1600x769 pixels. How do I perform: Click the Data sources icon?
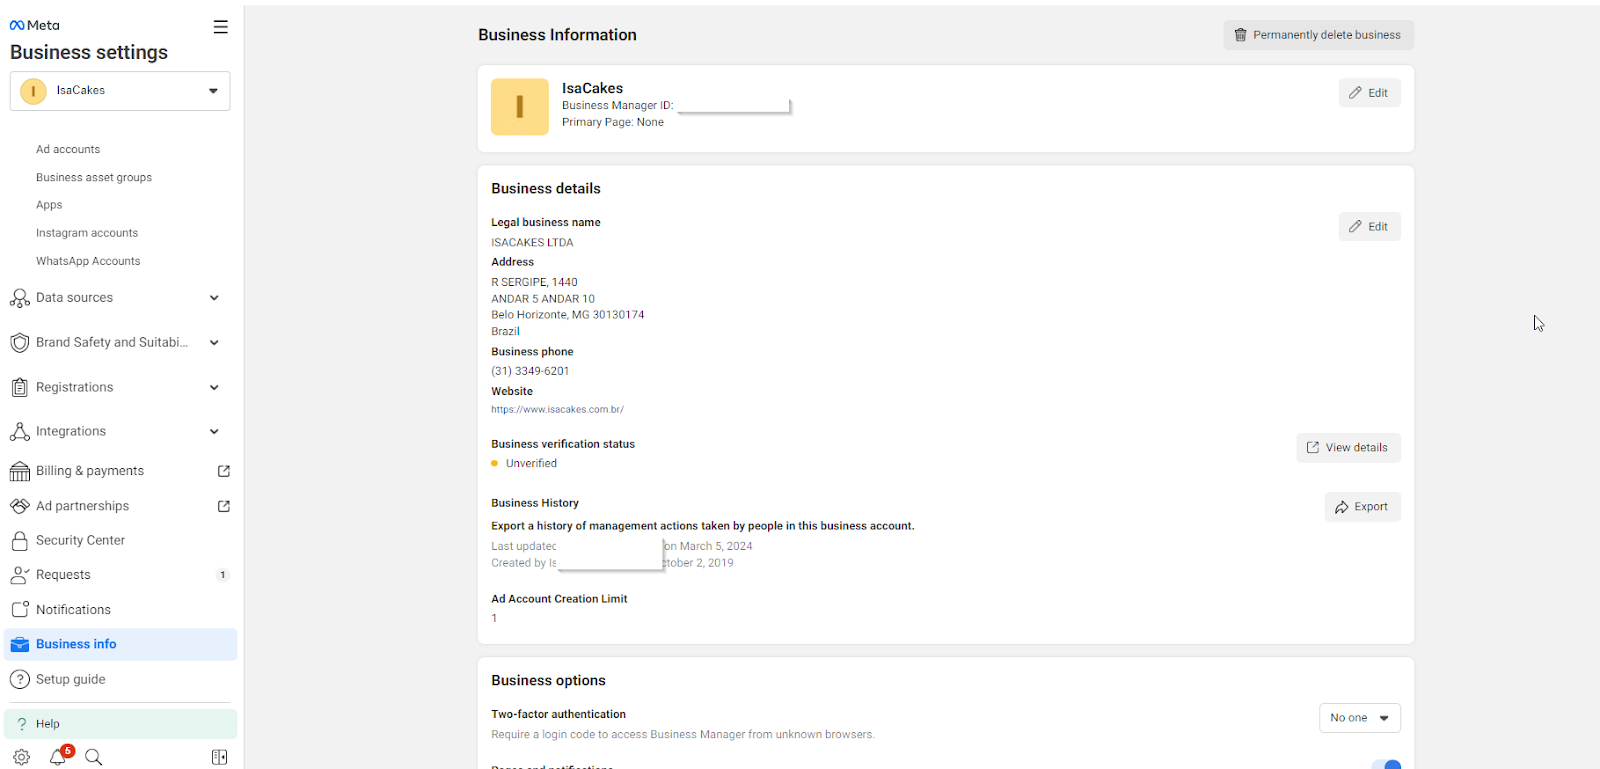pyautogui.click(x=19, y=298)
